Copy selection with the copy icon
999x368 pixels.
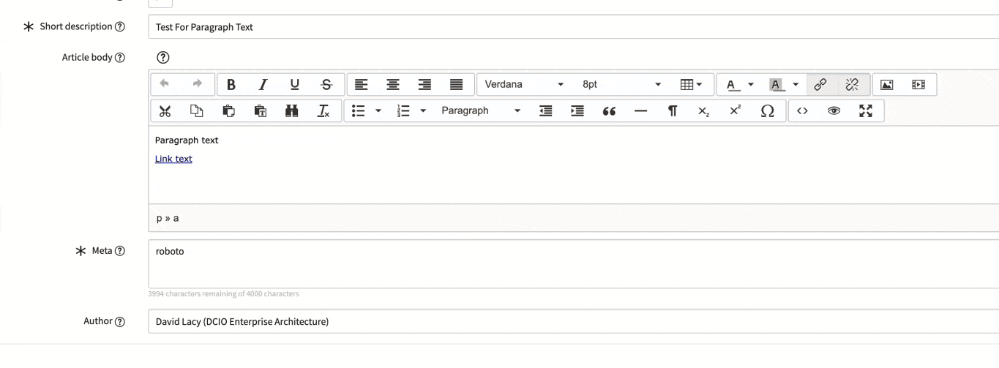pyautogui.click(x=197, y=111)
